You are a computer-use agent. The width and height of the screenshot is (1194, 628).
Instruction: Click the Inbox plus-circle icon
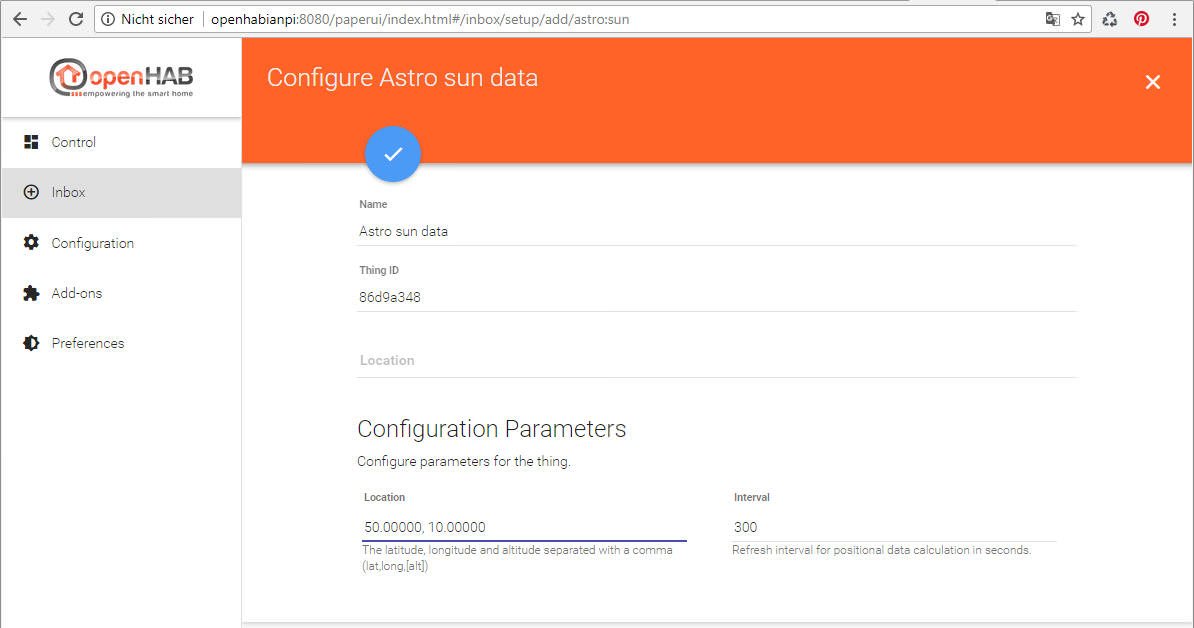31,192
